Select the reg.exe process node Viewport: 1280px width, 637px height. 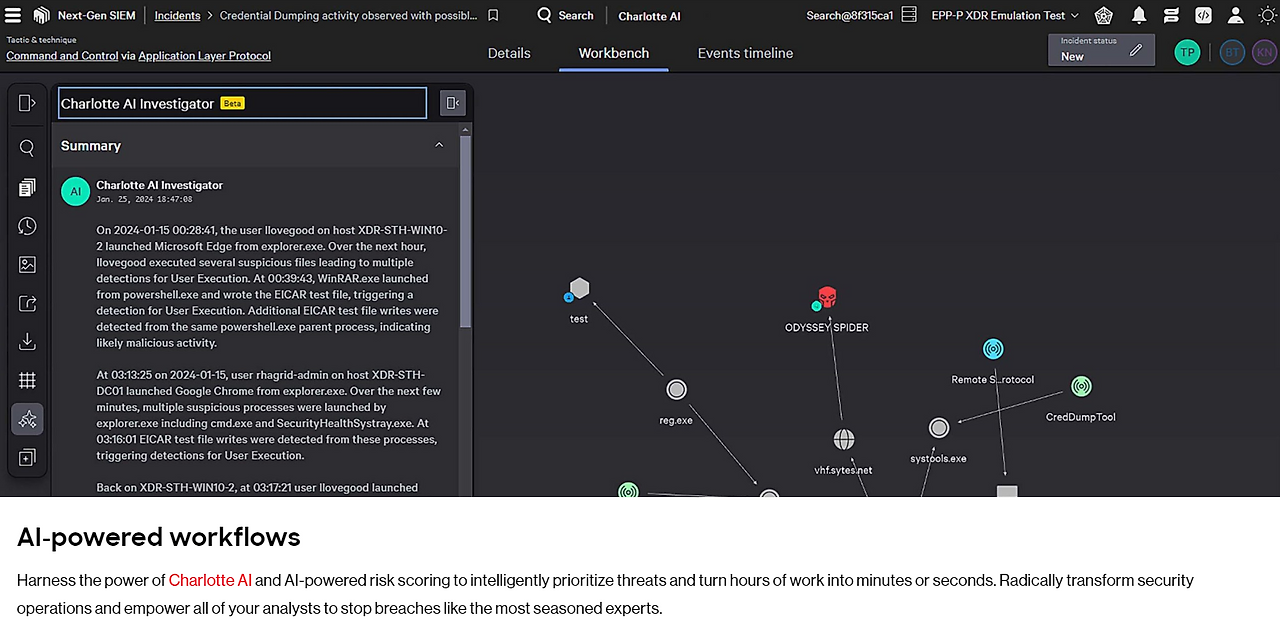point(676,389)
